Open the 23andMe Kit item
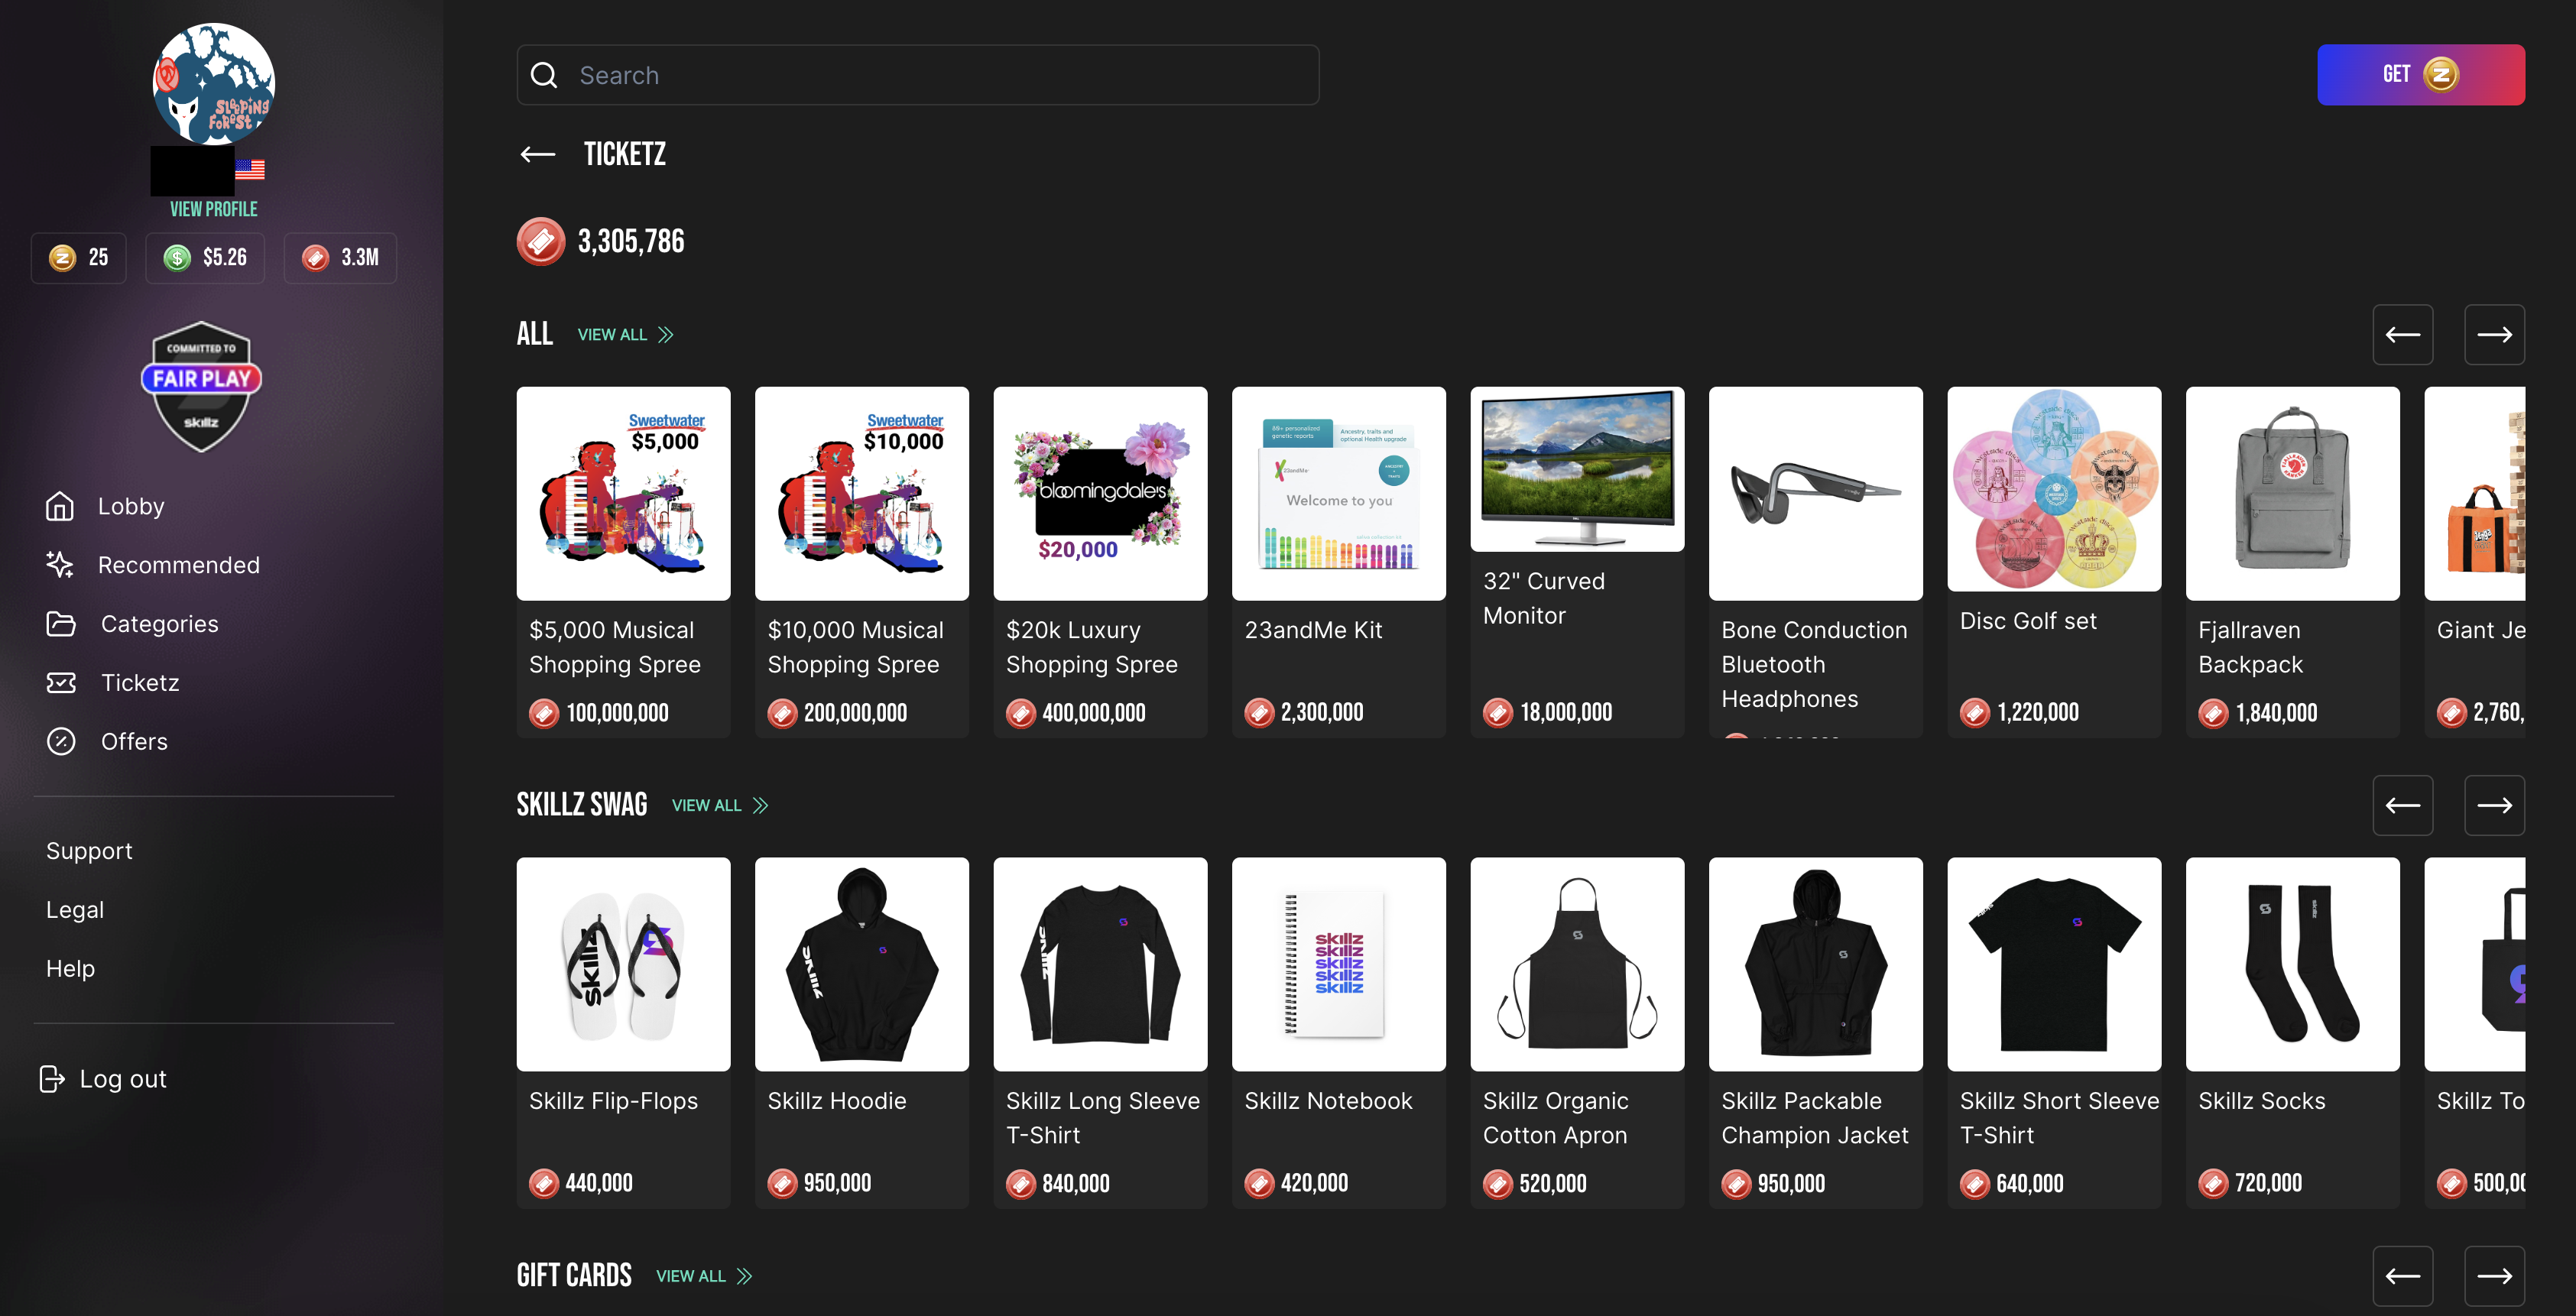 point(1338,562)
